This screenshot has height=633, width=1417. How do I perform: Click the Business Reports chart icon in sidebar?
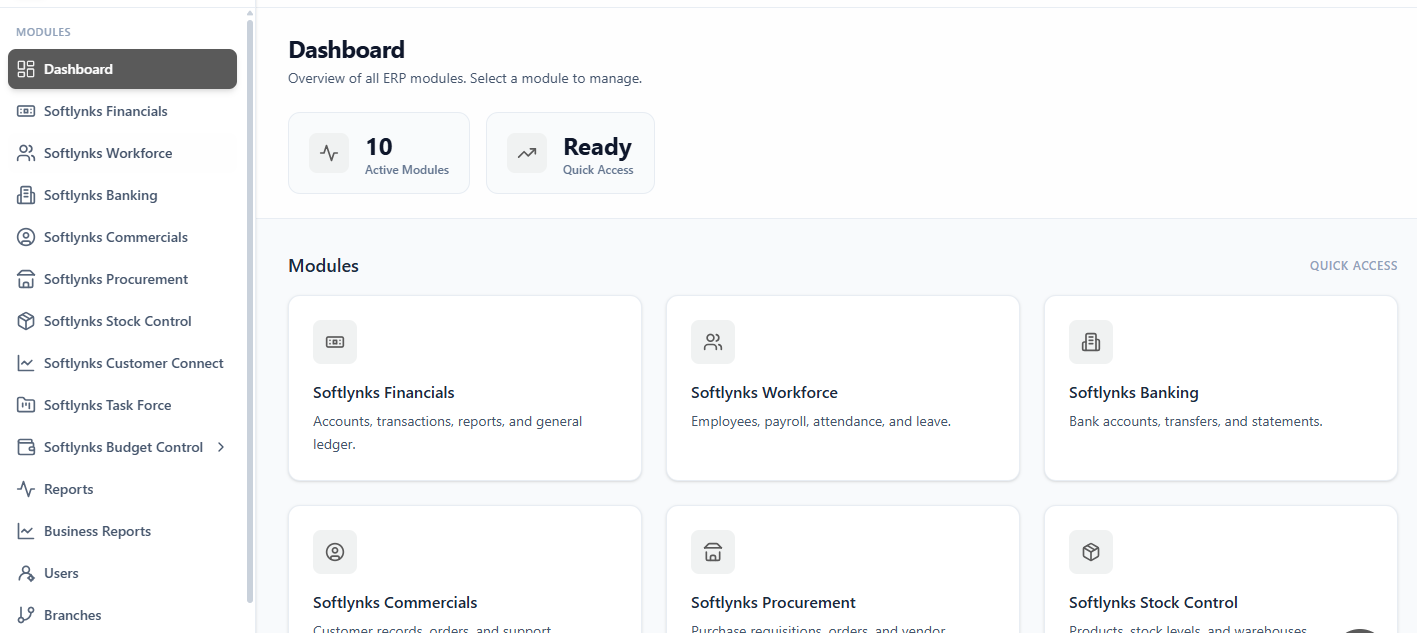click(26, 531)
